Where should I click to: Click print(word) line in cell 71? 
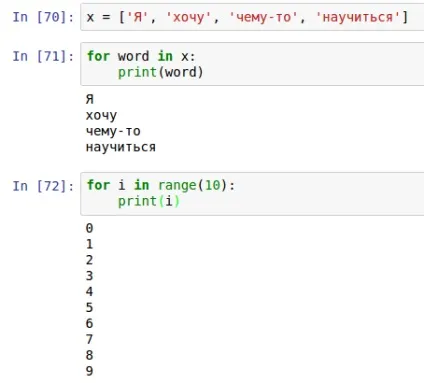coord(160,72)
